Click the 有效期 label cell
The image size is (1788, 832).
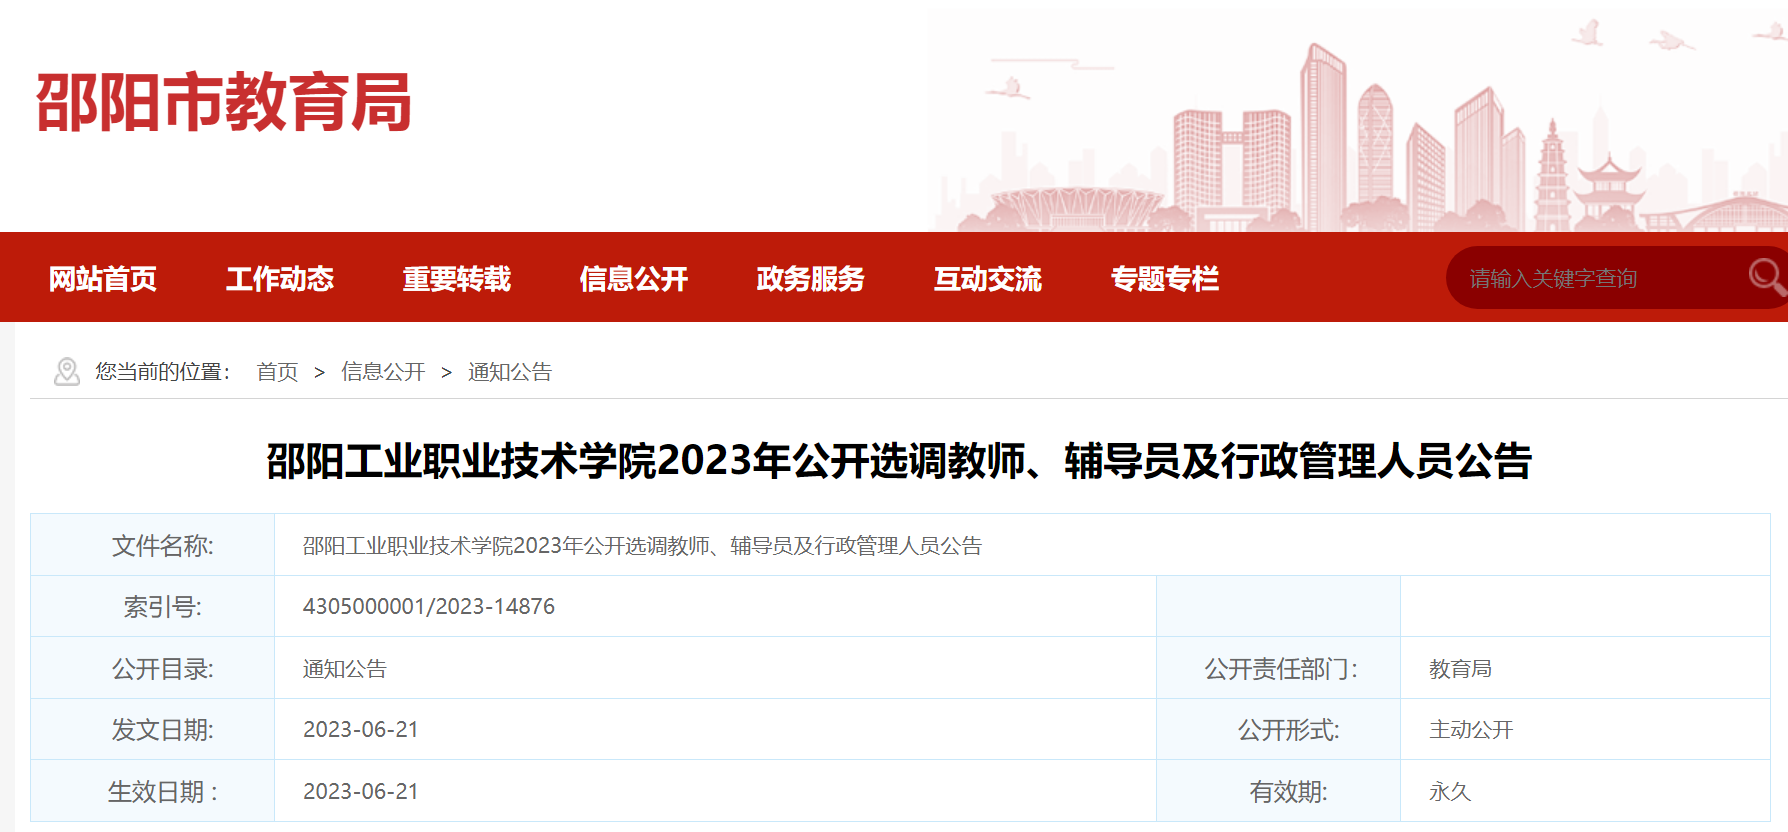click(1279, 791)
